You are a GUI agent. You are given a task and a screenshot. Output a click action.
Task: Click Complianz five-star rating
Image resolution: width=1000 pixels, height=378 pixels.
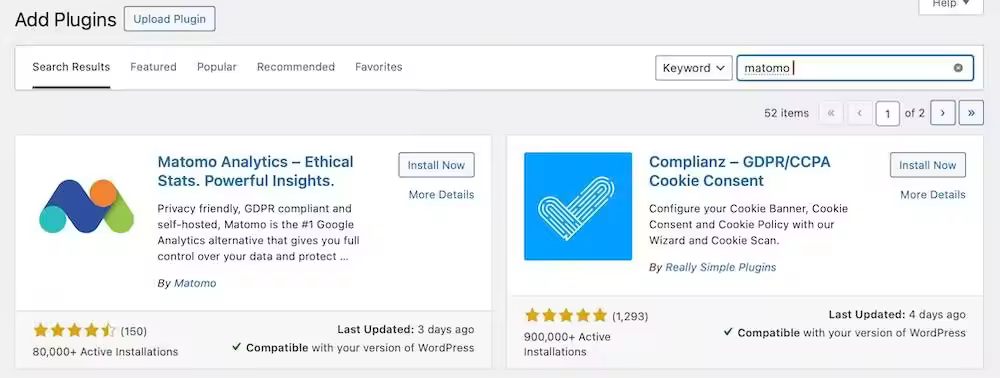pyautogui.click(x=566, y=315)
